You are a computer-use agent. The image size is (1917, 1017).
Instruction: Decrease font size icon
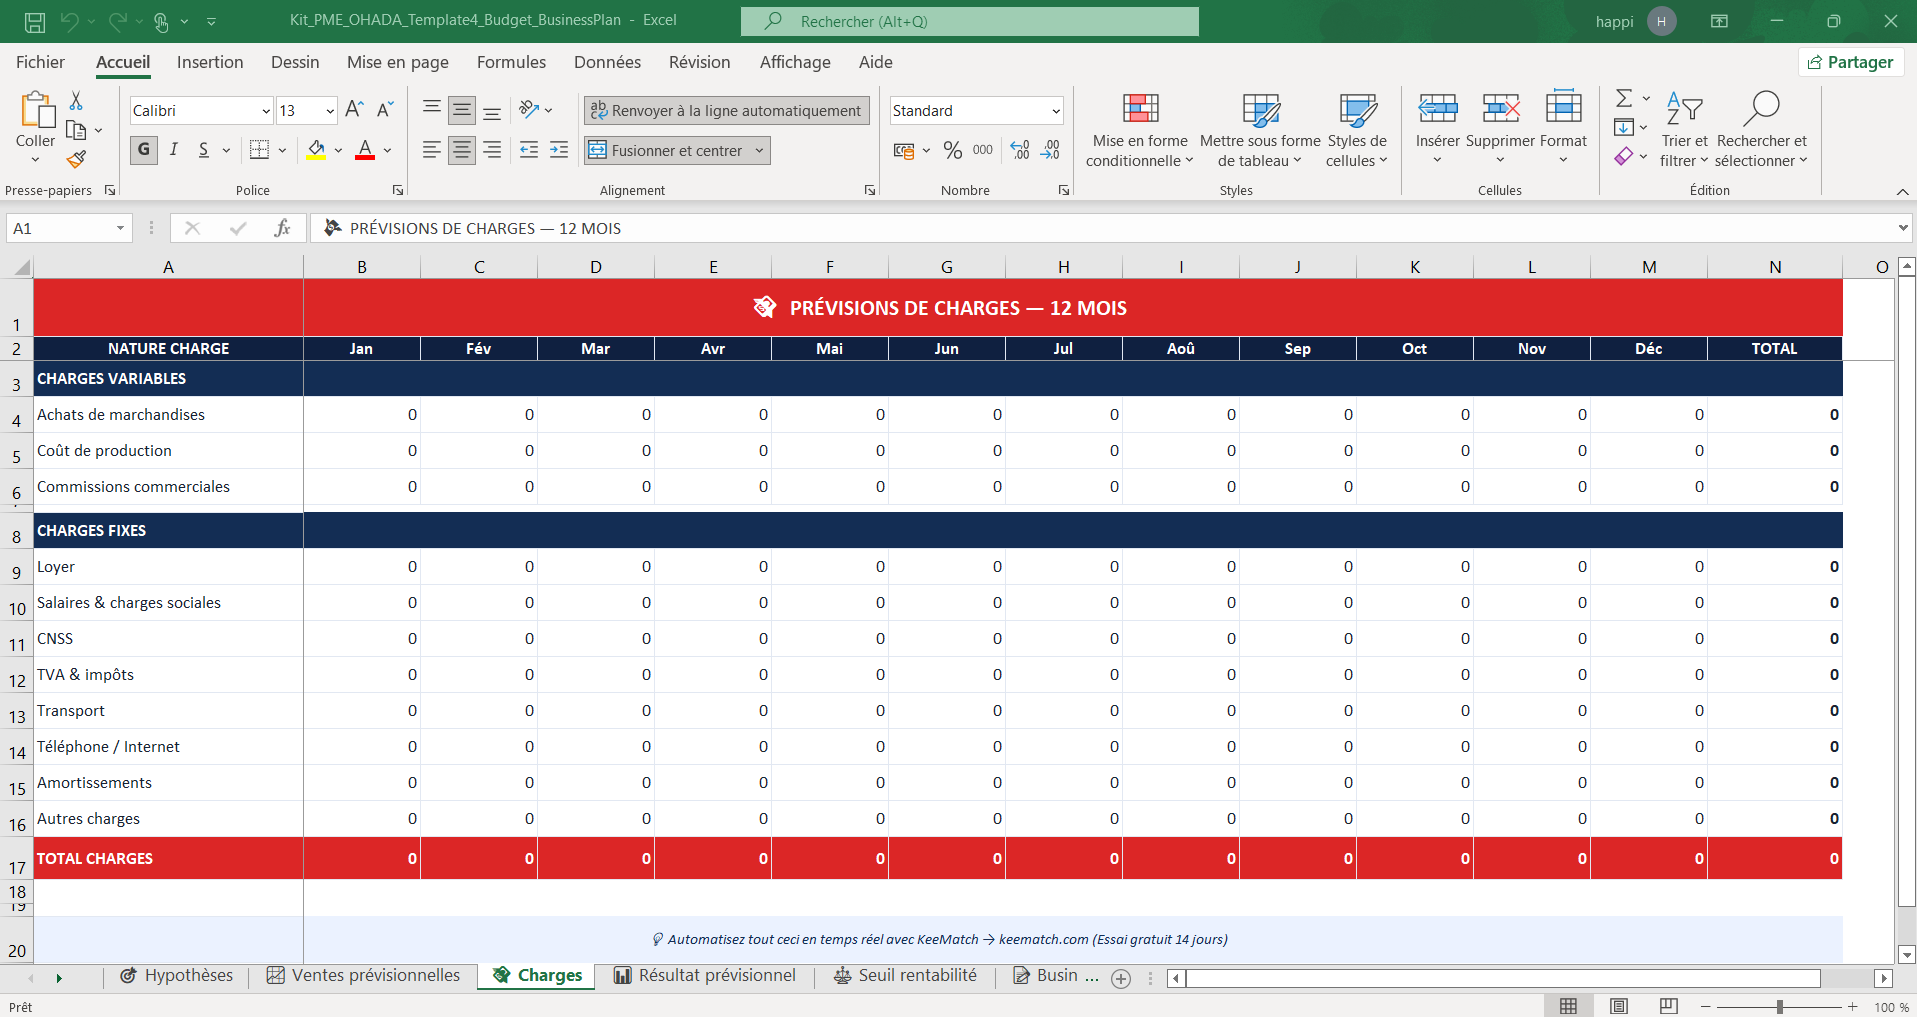click(385, 110)
